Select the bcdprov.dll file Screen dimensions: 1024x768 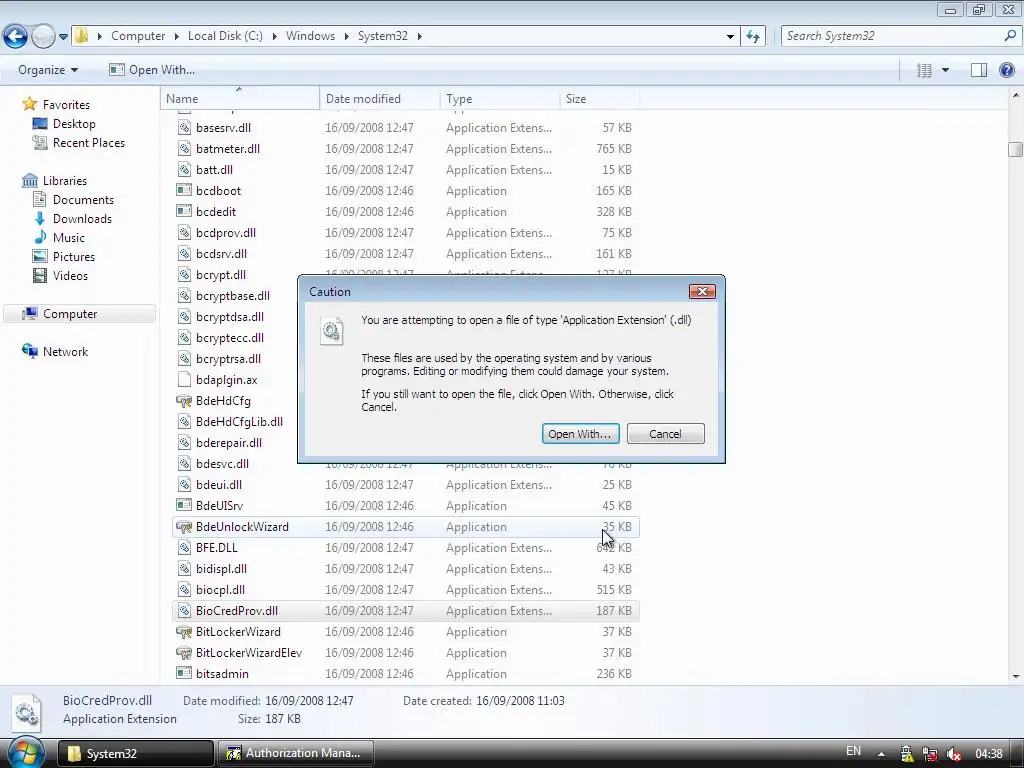click(x=225, y=232)
